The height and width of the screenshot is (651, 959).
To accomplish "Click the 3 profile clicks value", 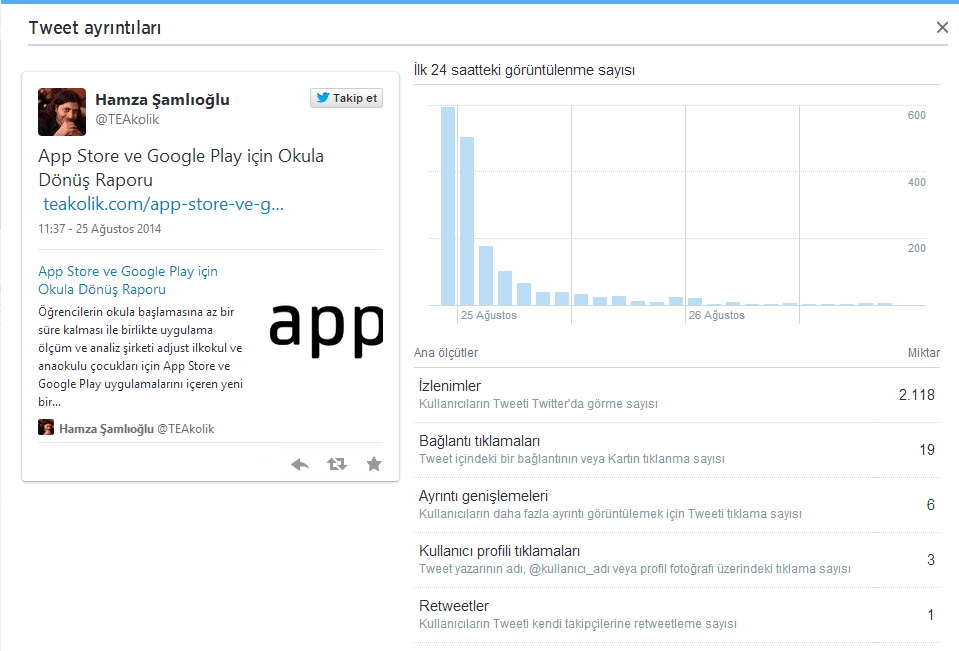I will pyautogui.click(x=930, y=560).
